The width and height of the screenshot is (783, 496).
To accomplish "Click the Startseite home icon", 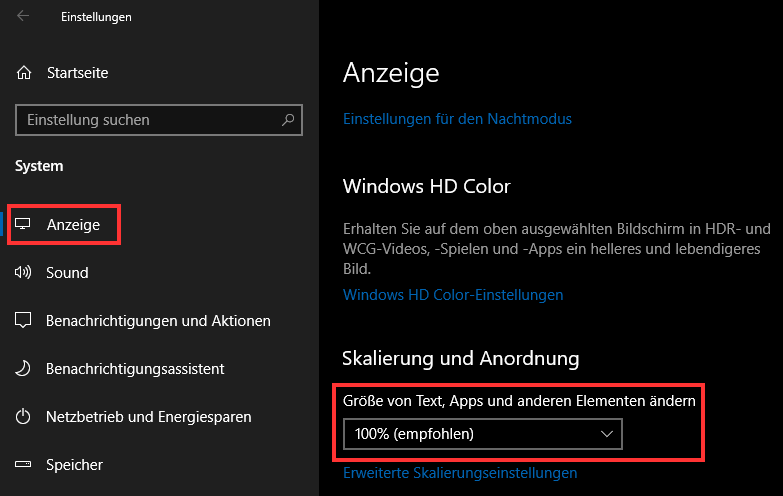I will point(23,73).
